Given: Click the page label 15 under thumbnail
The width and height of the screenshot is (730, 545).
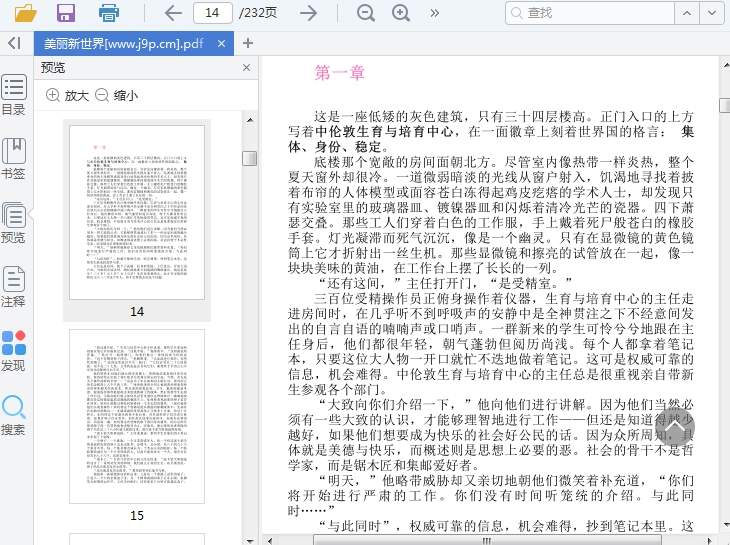Looking at the screenshot, I should click(137, 515).
